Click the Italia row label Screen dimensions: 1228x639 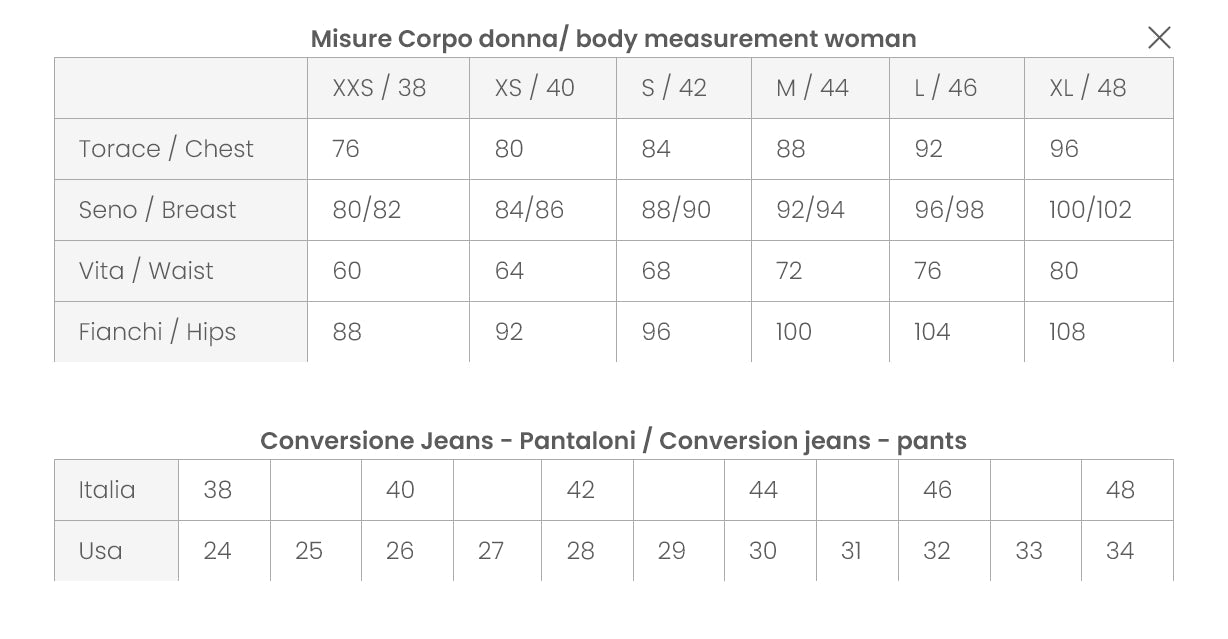[107, 490]
